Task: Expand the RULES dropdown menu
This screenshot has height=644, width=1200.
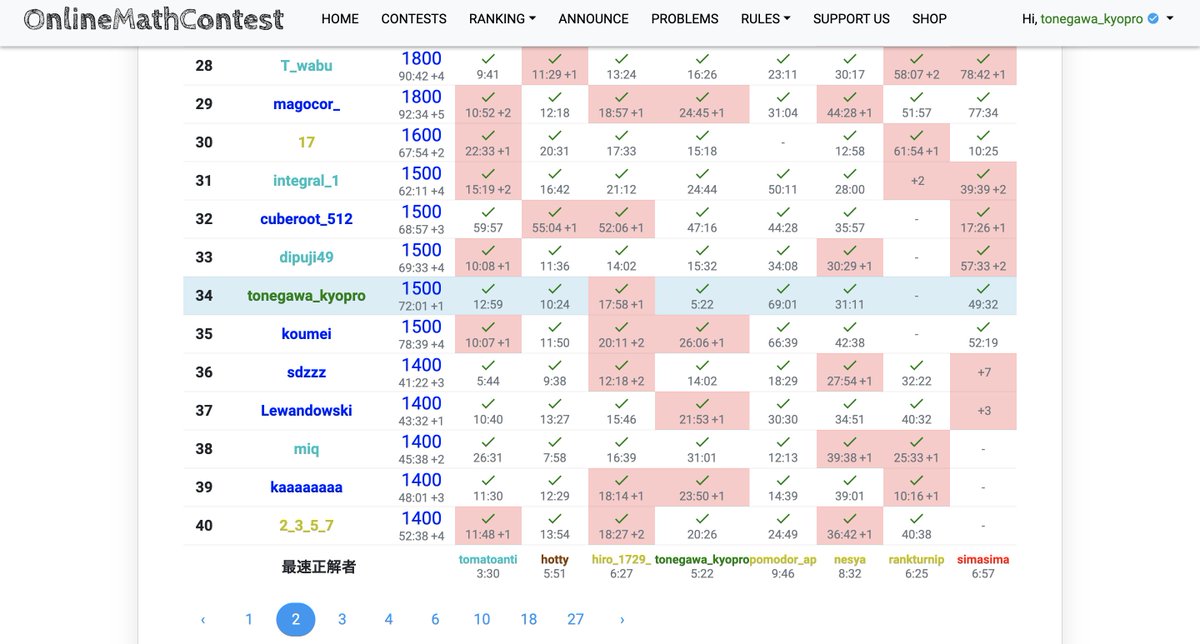Action: point(765,19)
